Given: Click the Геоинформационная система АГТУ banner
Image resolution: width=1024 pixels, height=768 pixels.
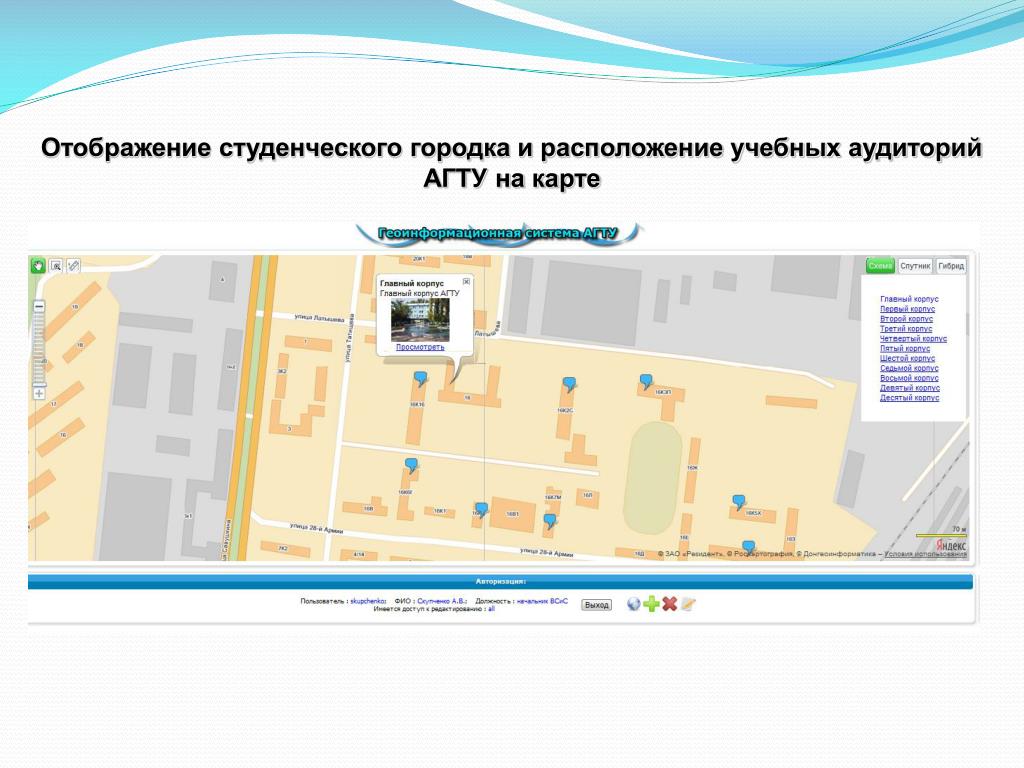Looking at the screenshot, I should pos(498,233).
